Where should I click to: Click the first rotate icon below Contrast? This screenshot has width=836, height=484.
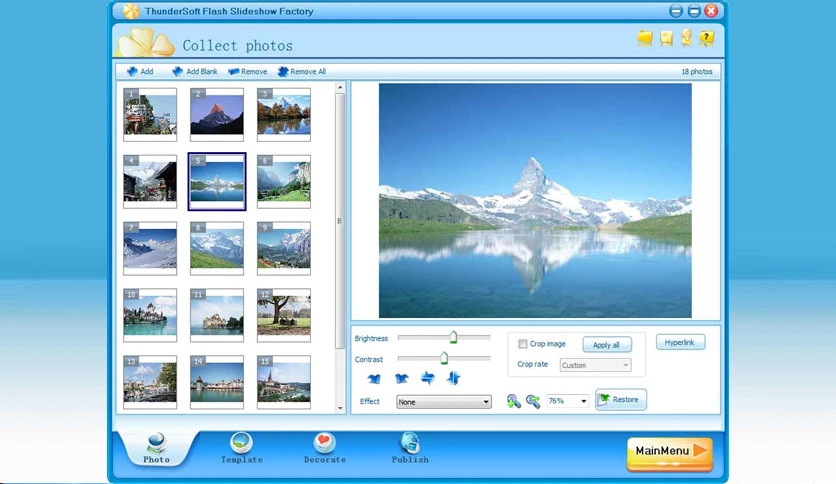[374, 378]
